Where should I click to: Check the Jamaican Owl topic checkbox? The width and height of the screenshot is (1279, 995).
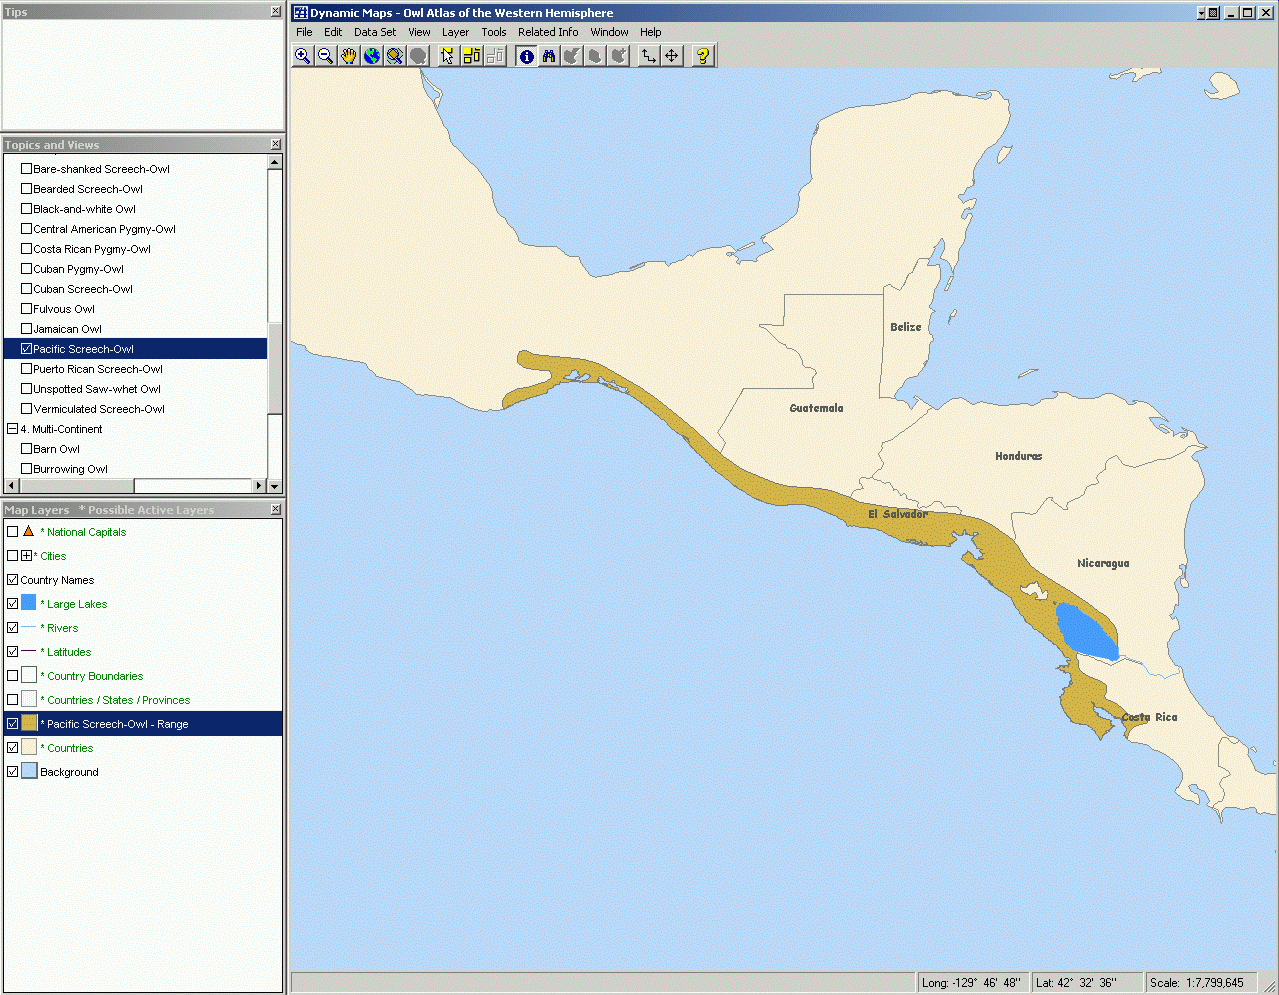(x=27, y=329)
